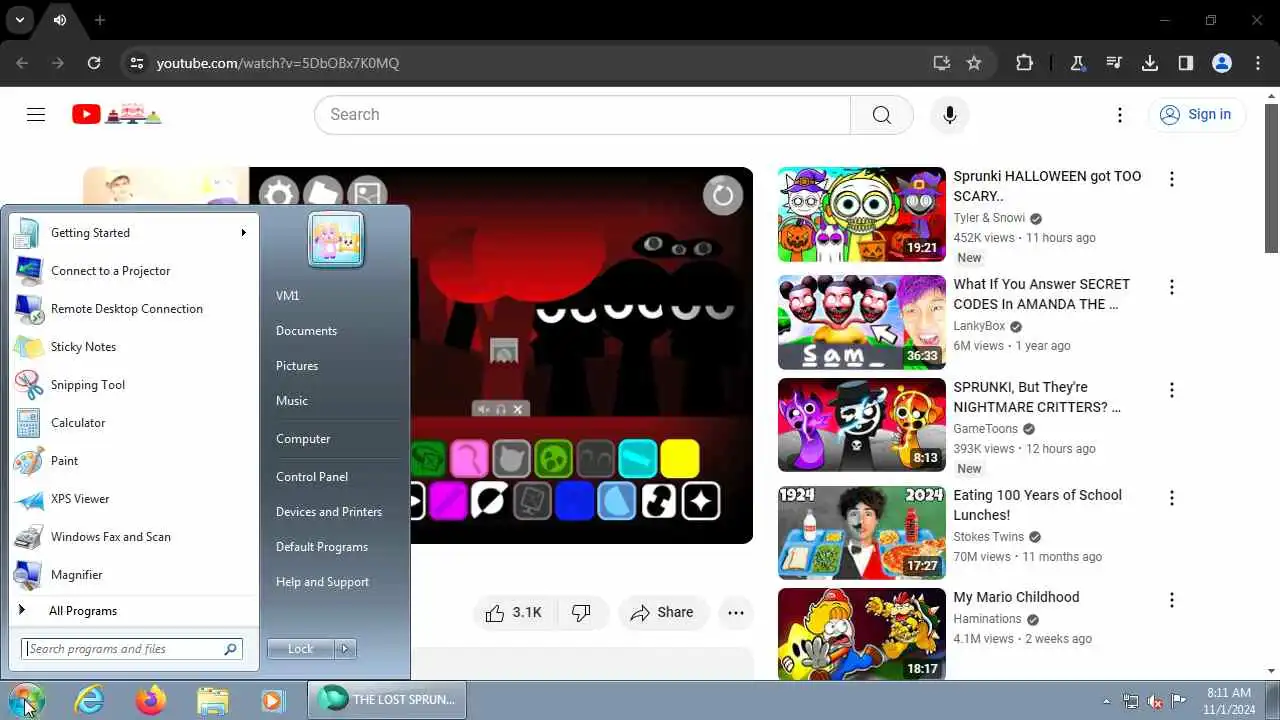Viewport: 1280px width, 720px height.
Task: Open Windows Fax and Scan
Action: point(132,537)
